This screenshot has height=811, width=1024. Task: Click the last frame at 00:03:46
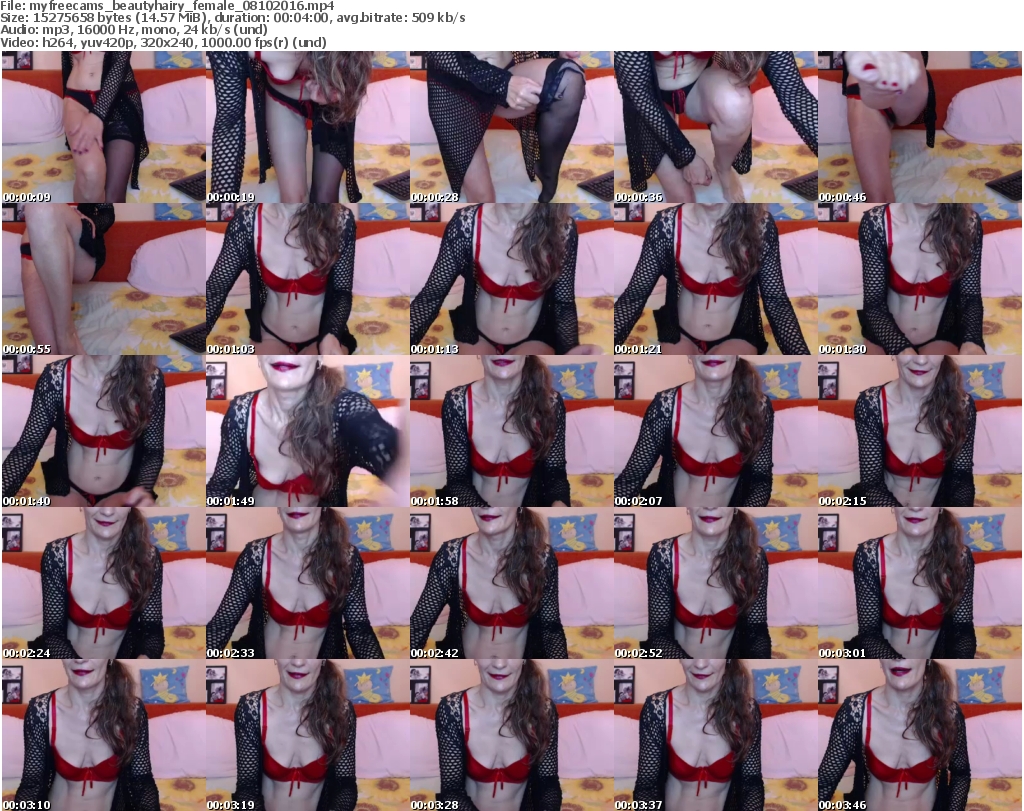(x=919, y=735)
